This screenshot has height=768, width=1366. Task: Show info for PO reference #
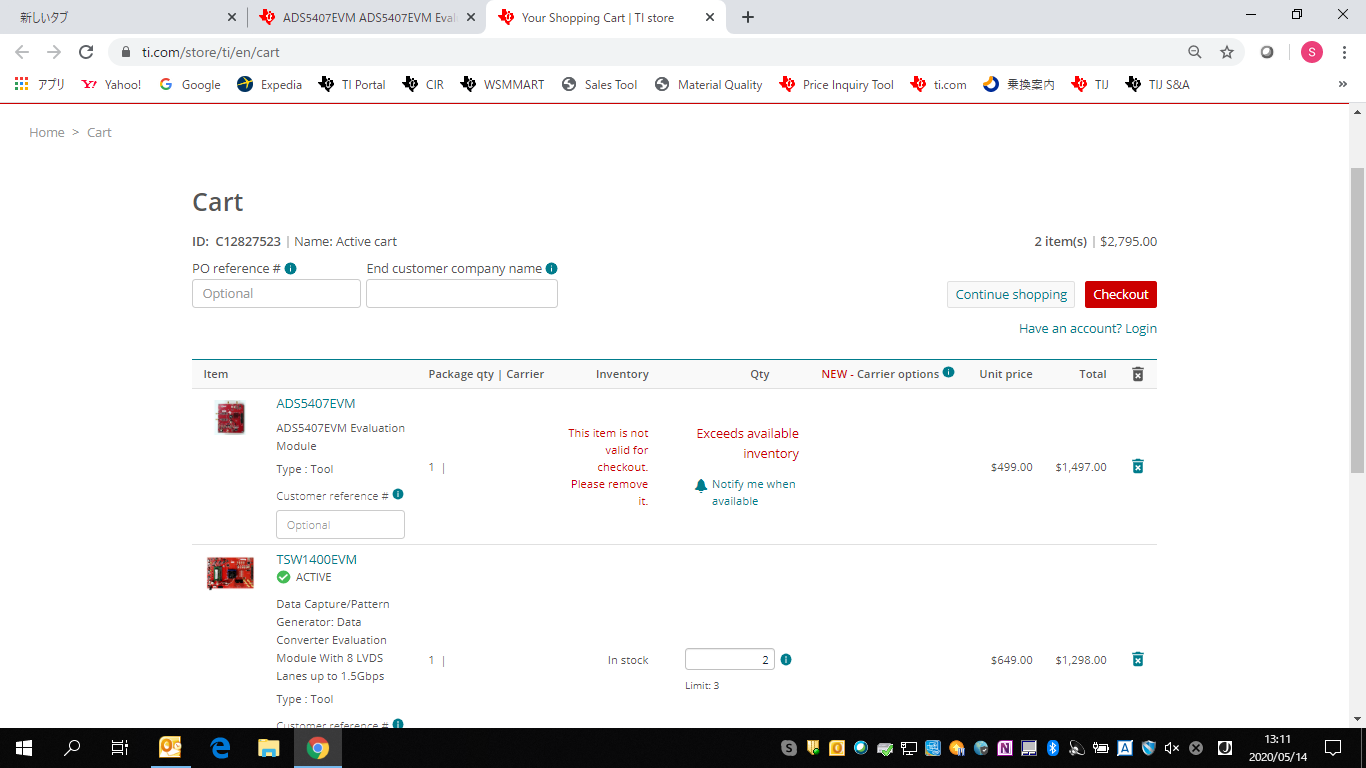(x=290, y=268)
